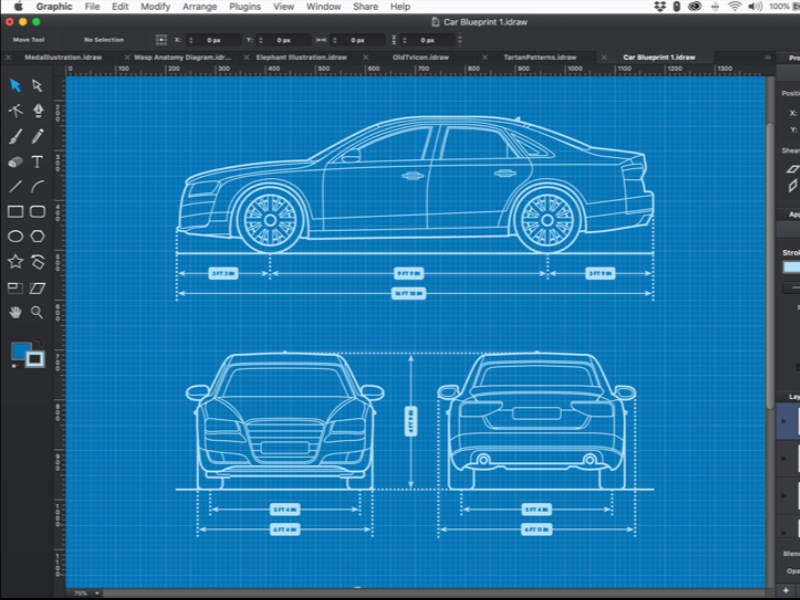
Task: Open the Plugins menu
Action: (x=245, y=7)
